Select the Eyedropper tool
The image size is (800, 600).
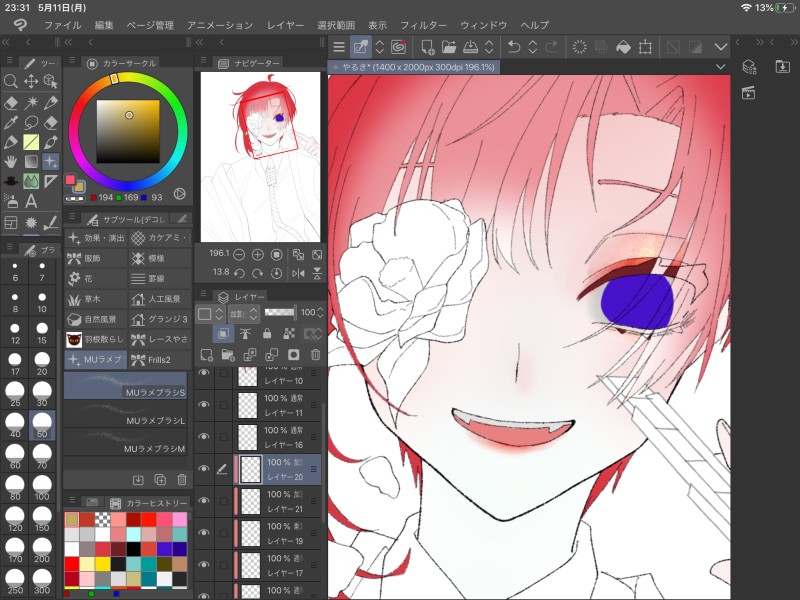tap(10, 122)
